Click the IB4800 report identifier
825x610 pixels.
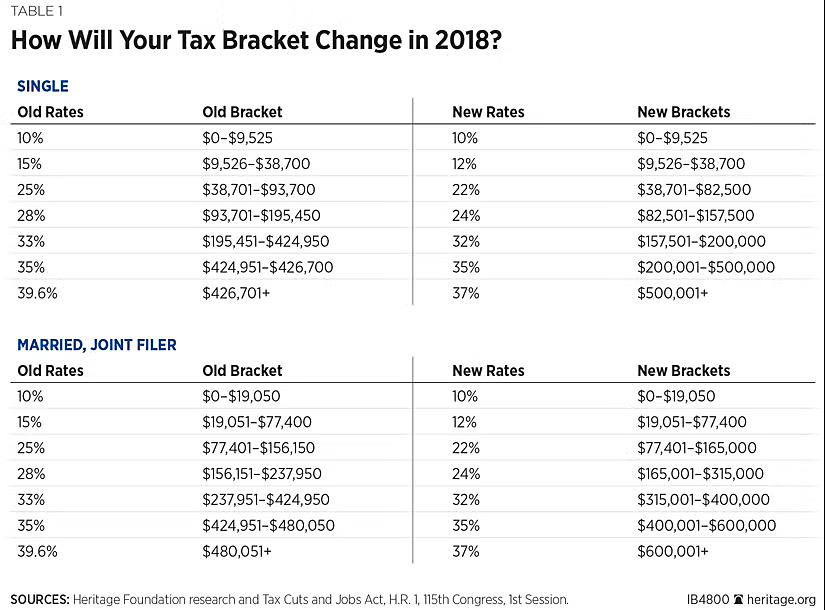coord(708,600)
